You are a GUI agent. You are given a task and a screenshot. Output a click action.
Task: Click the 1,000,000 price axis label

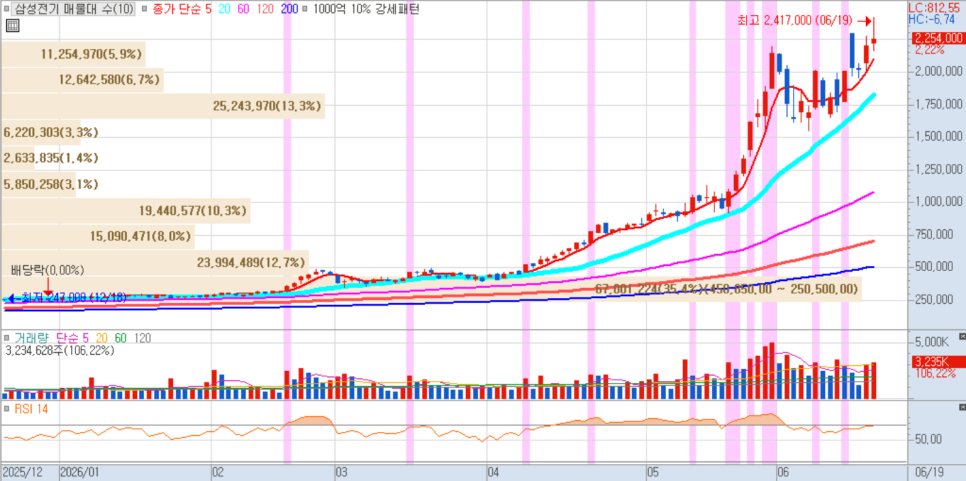(938, 201)
